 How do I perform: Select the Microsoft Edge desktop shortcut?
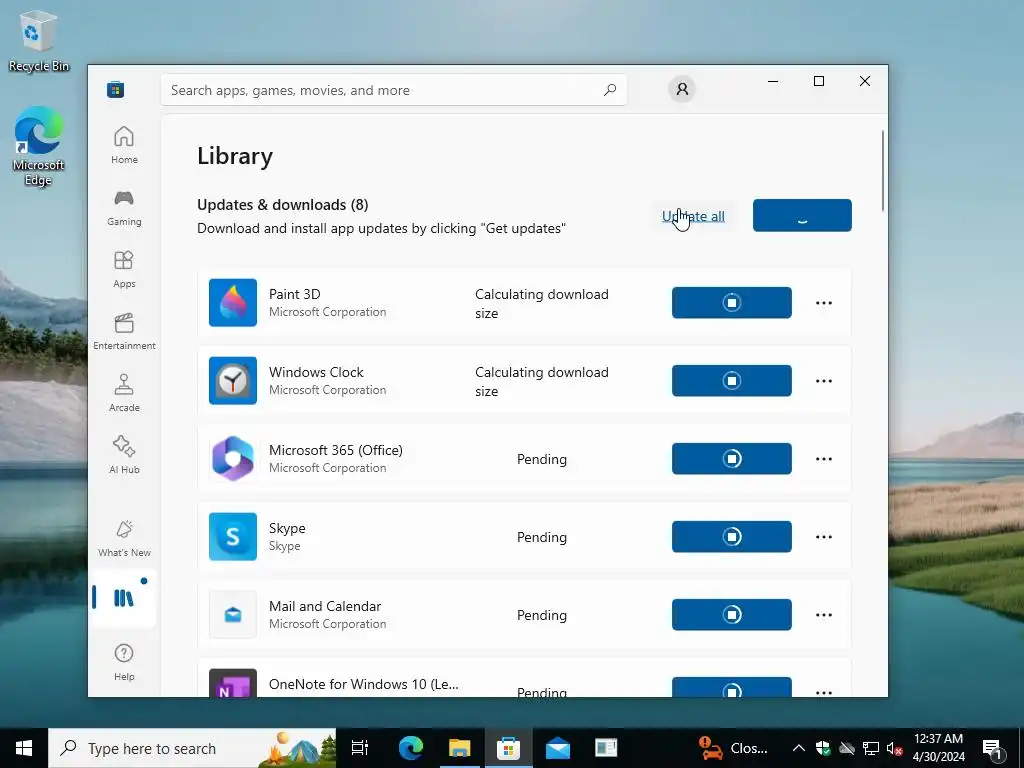pyautogui.click(x=39, y=146)
